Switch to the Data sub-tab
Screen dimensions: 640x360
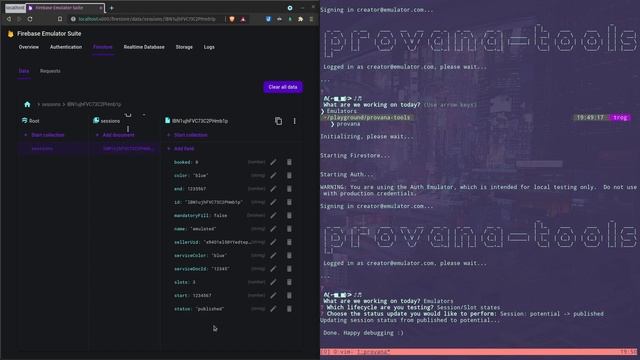(24, 71)
